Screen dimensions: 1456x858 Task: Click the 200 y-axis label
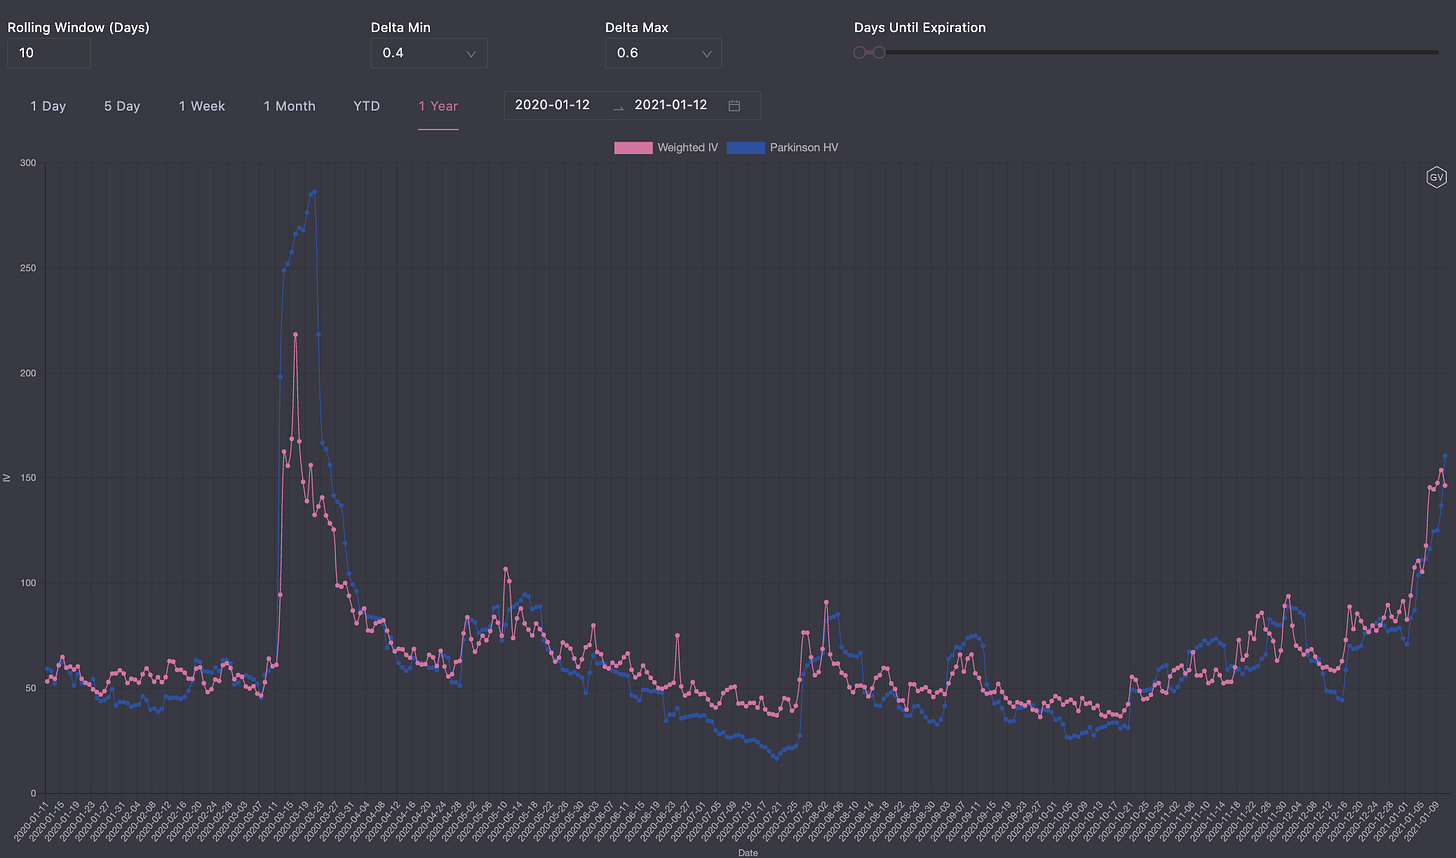click(28, 373)
